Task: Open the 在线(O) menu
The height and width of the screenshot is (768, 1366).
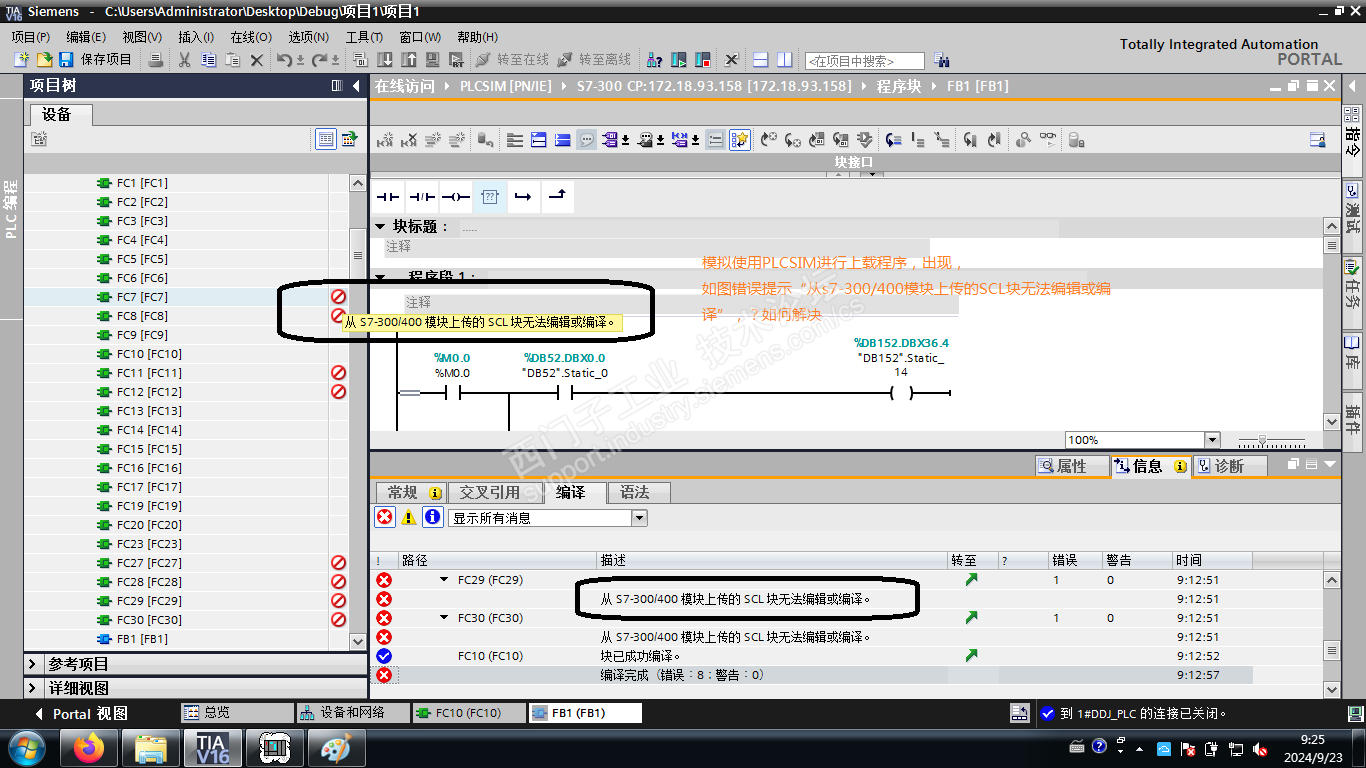Action: 250,37
